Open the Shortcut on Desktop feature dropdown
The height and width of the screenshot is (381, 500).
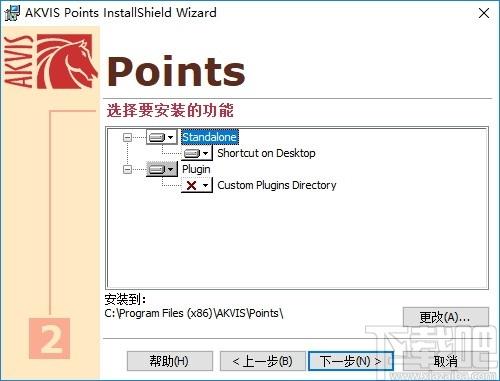(197, 153)
